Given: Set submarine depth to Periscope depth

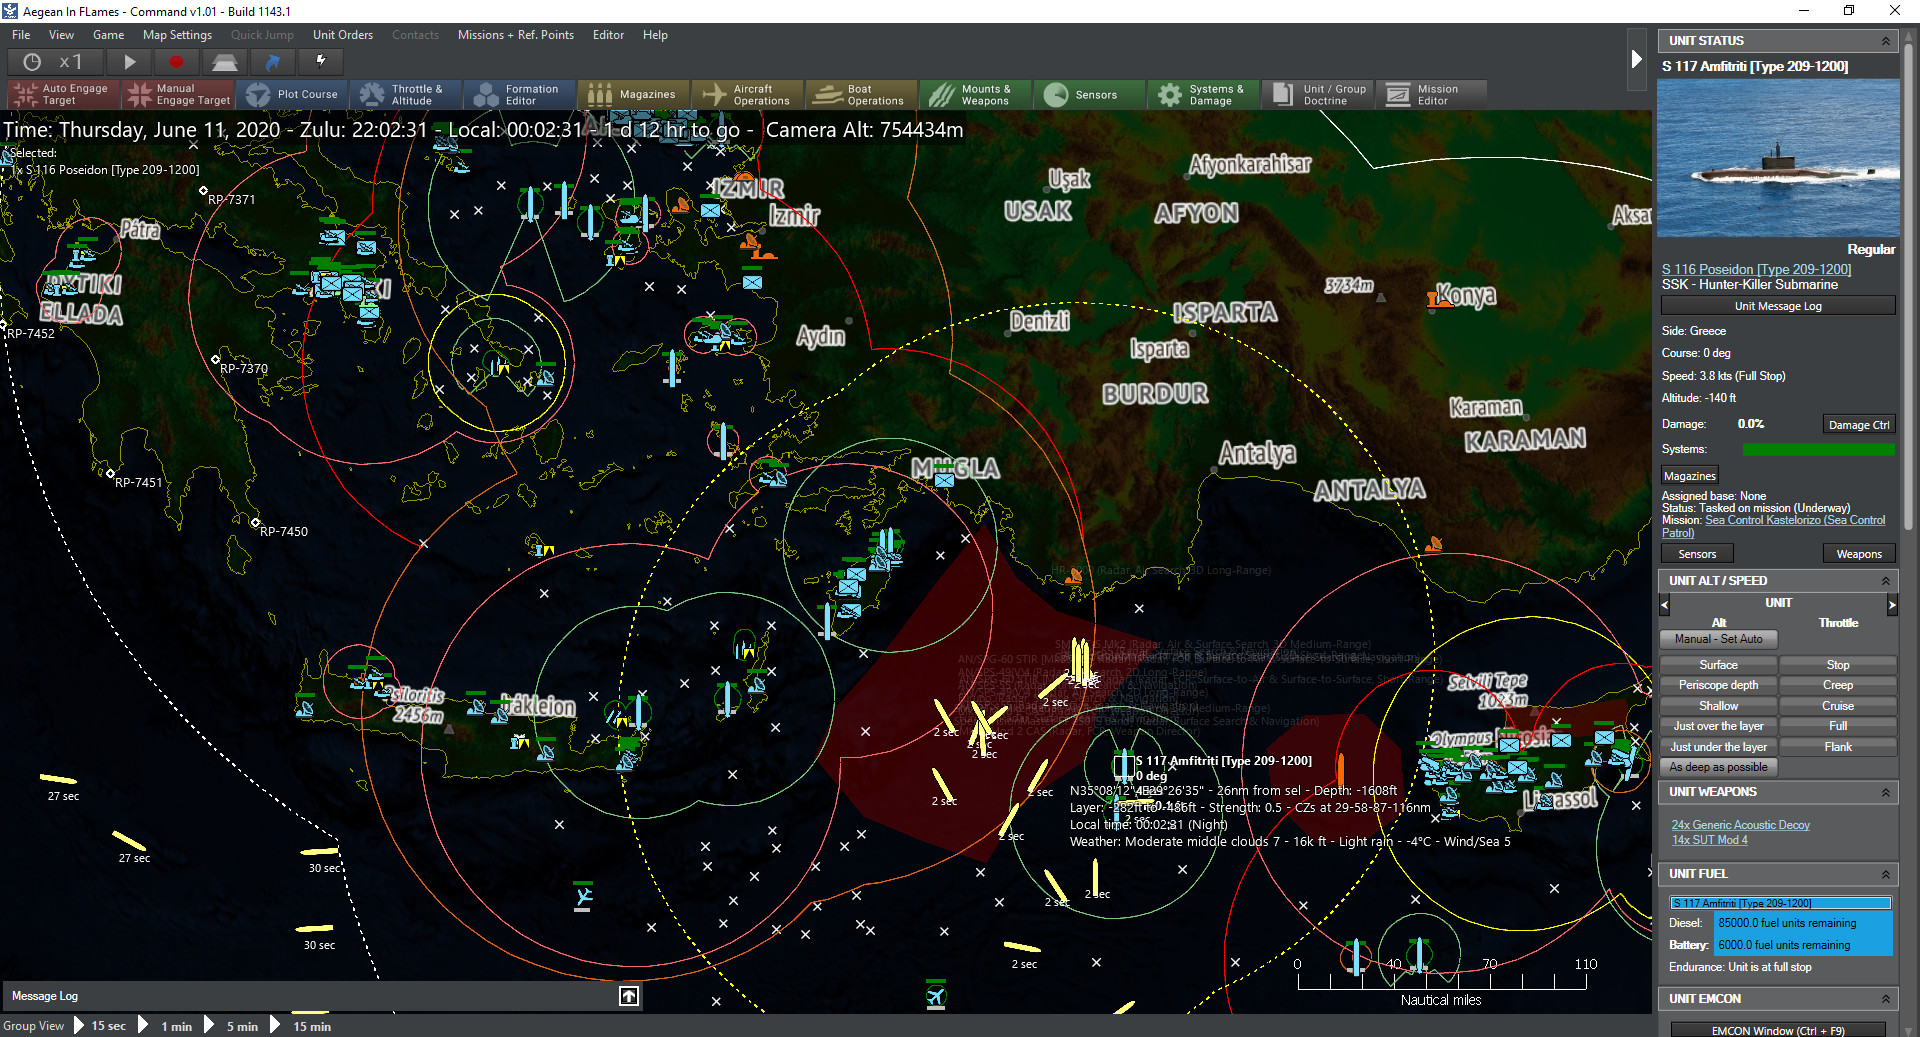Looking at the screenshot, I should (x=1718, y=685).
